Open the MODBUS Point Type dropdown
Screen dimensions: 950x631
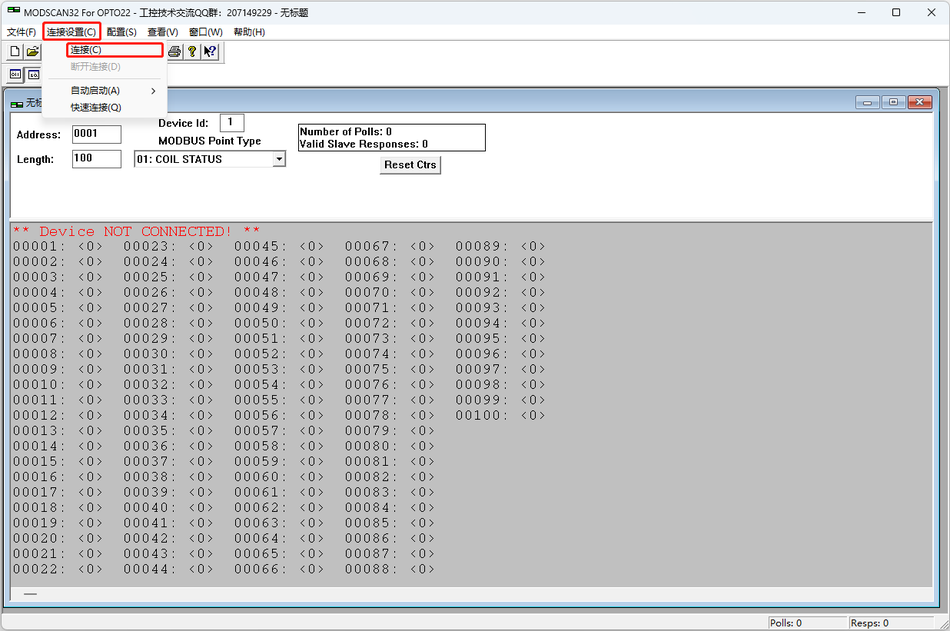tap(279, 159)
